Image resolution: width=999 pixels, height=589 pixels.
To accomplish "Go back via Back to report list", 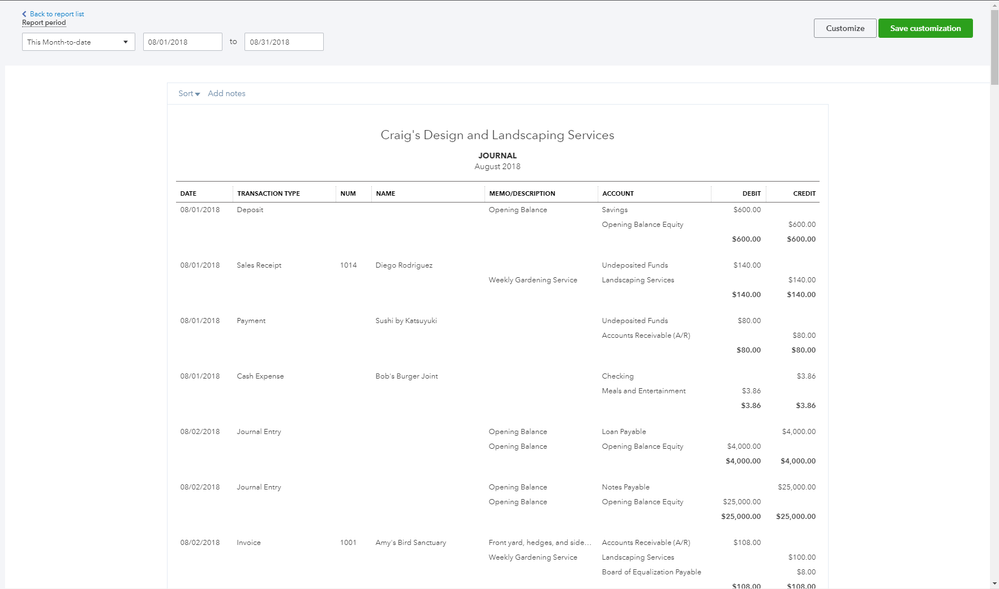I will (x=57, y=14).
